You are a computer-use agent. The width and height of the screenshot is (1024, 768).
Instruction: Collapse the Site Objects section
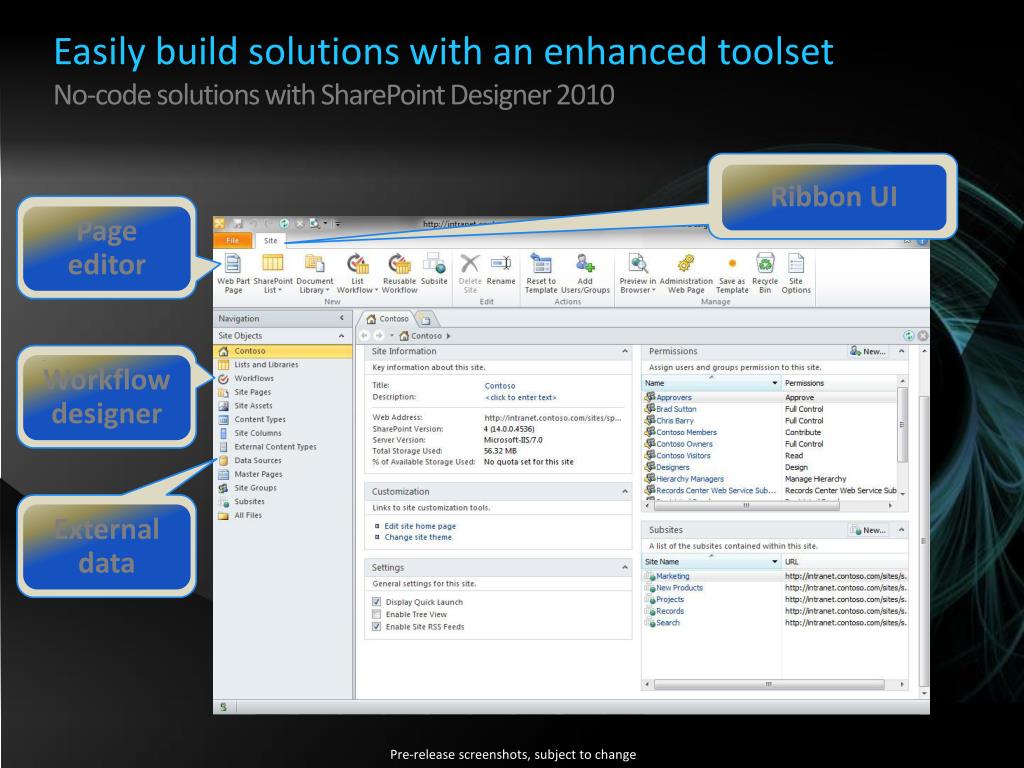[342, 336]
